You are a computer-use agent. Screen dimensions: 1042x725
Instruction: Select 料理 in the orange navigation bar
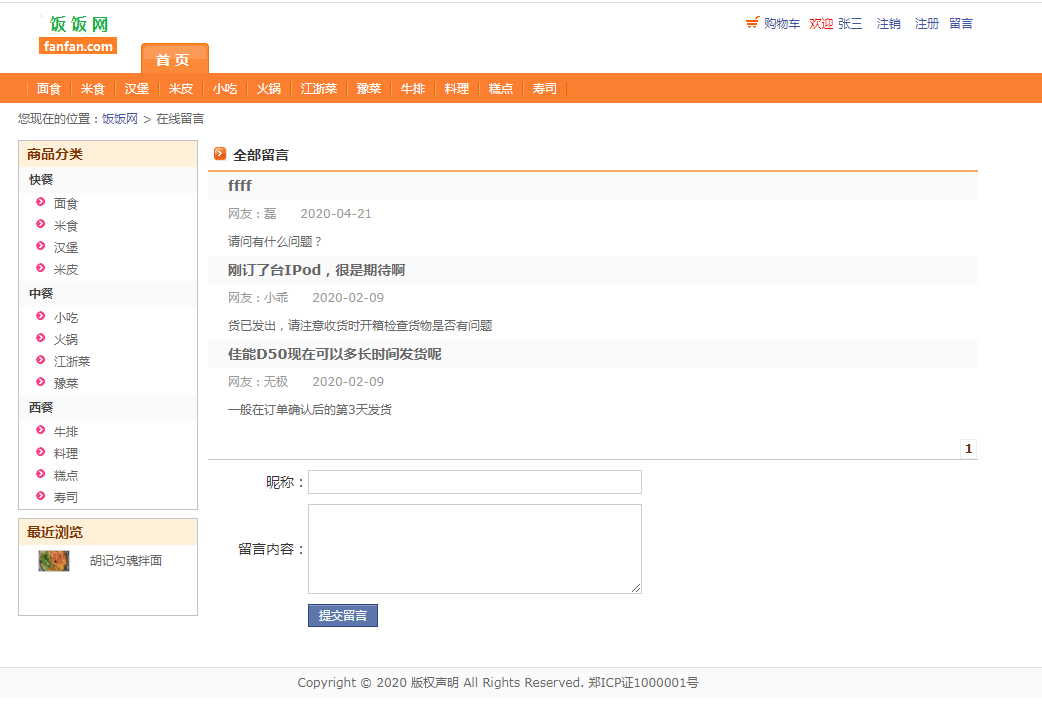tap(457, 88)
